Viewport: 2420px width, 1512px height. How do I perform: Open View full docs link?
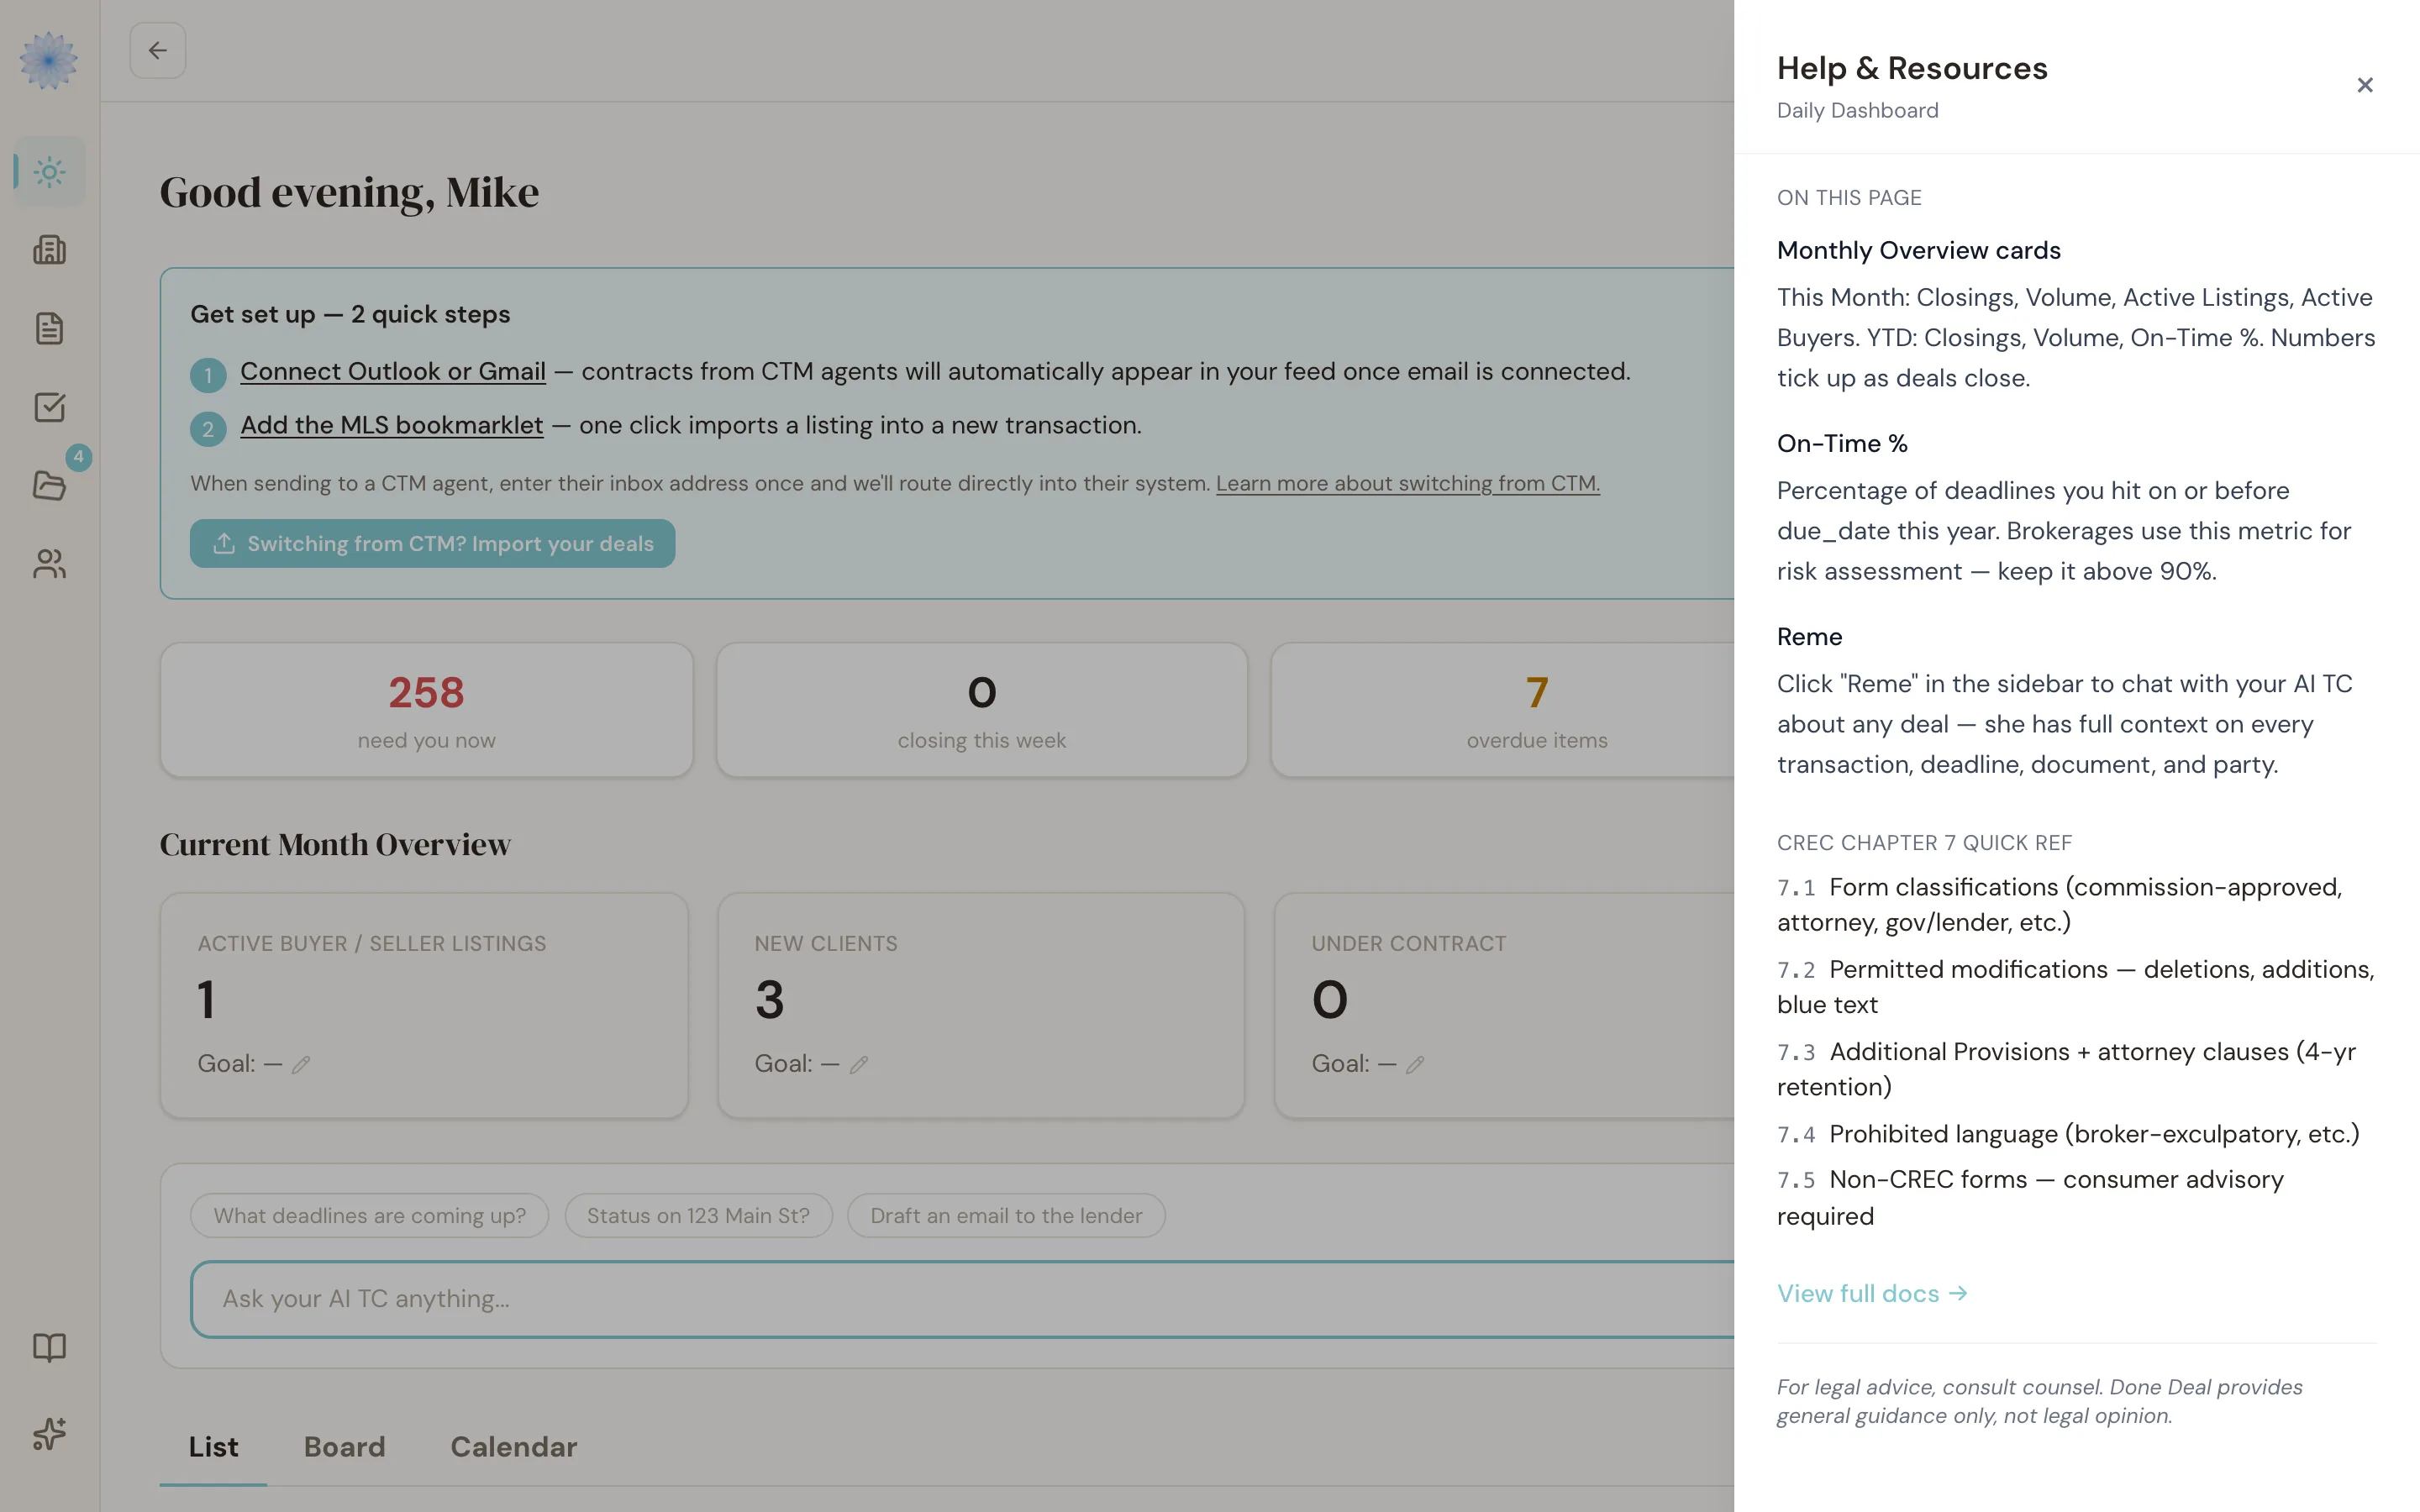[x=1872, y=1293]
